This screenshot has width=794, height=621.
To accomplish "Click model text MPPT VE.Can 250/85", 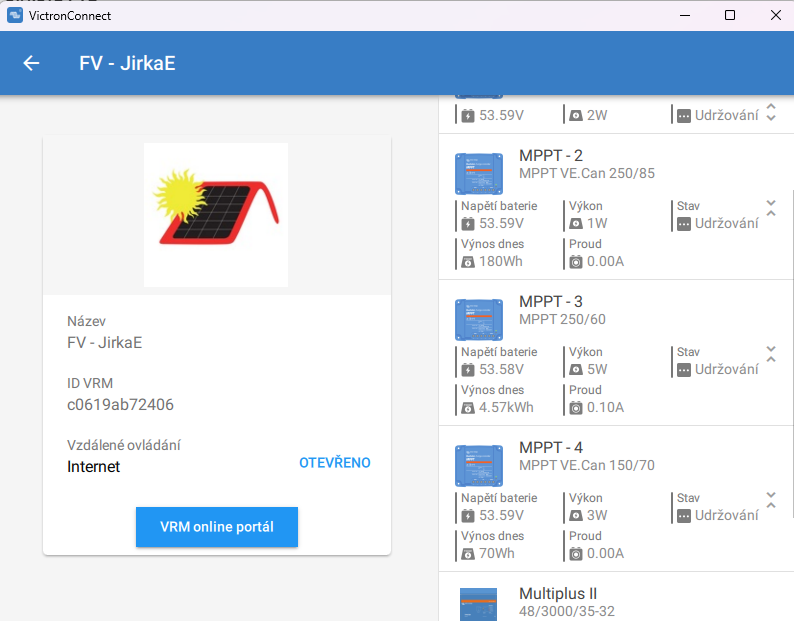I will 586,173.
